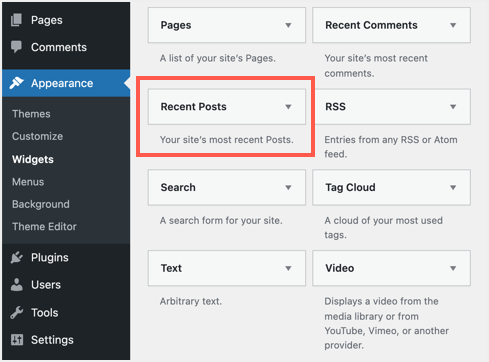Click the Users person icon
The image size is (489, 362).
point(16,285)
